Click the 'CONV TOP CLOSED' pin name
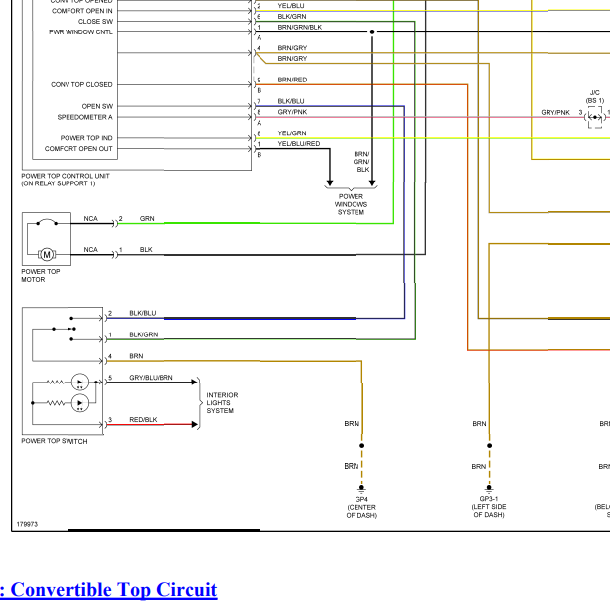This screenshot has height=608, width=610. (82, 84)
